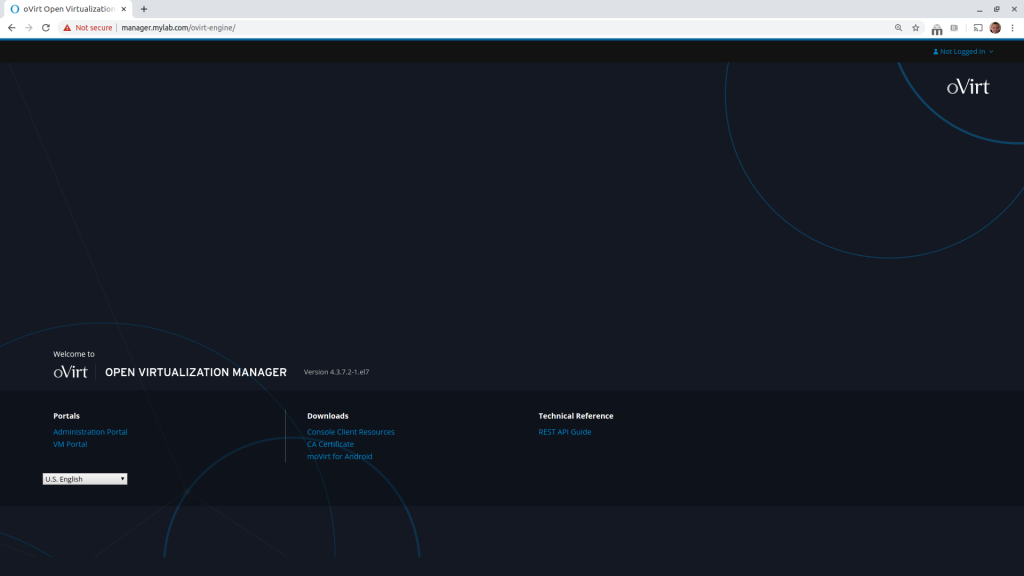The width and height of the screenshot is (1024, 576).
Task: Click the OPEN VIRTUALIZATION MANAGER title
Action: [x=196, y=372]
